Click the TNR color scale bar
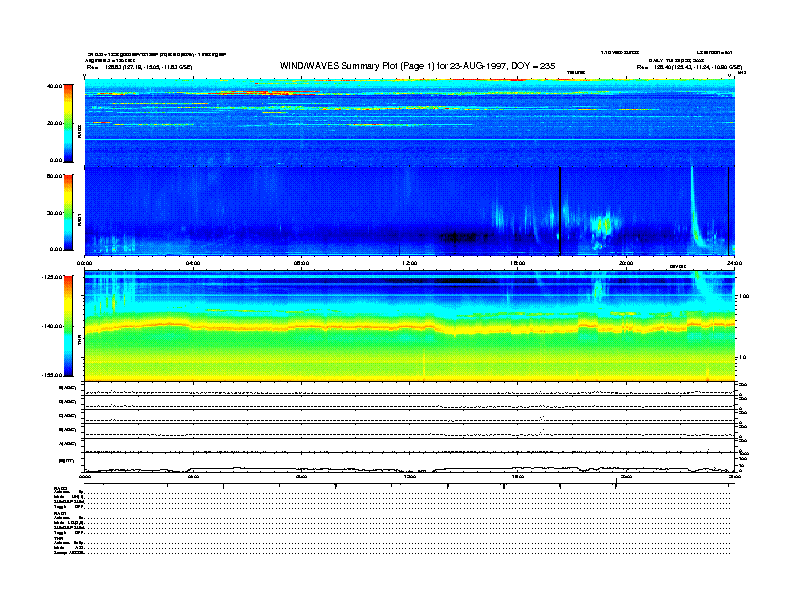This screenshot has width=792, height=612. point(68,326)
